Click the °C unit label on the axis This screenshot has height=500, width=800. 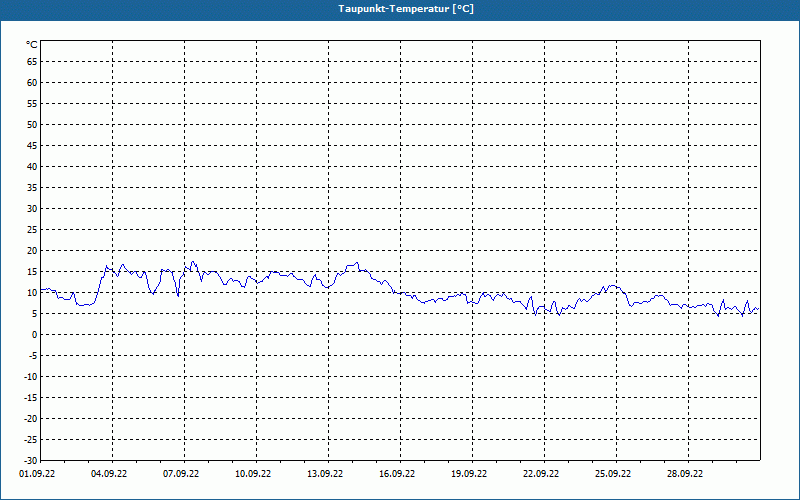tap(32, 45)
